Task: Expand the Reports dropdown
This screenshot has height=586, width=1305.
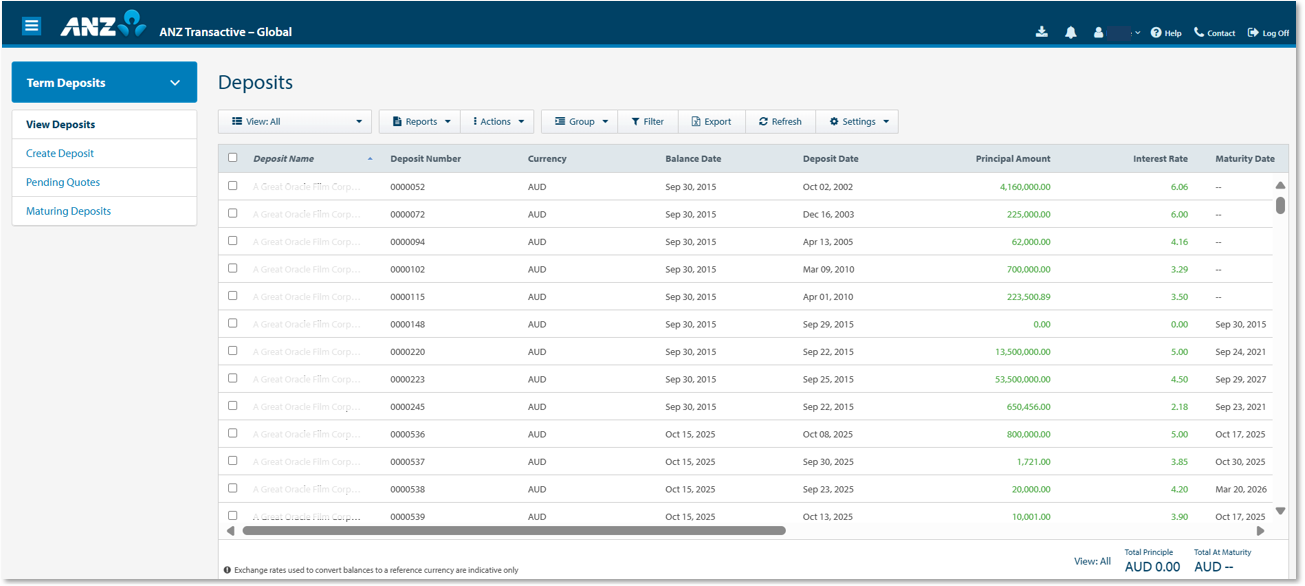Action: click(420, 122)
